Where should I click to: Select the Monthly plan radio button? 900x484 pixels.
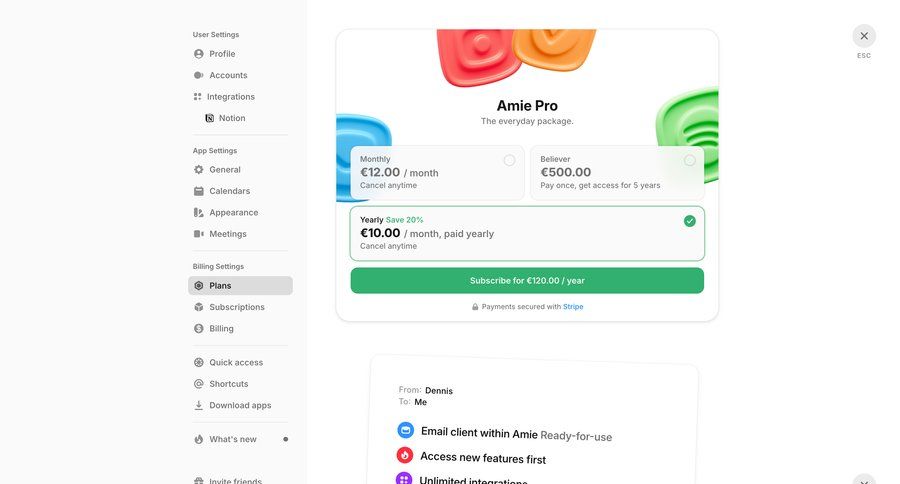[509, 160]
